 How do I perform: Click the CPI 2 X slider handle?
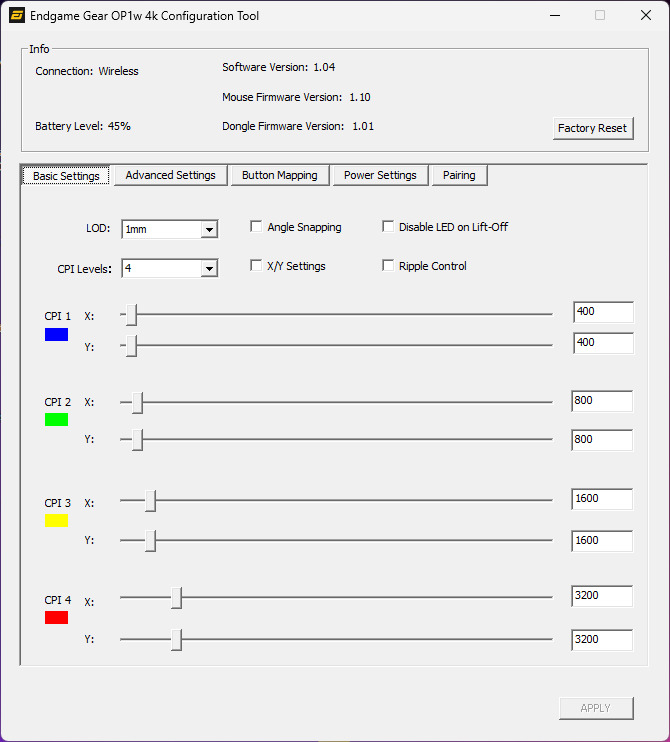(137, 403)
